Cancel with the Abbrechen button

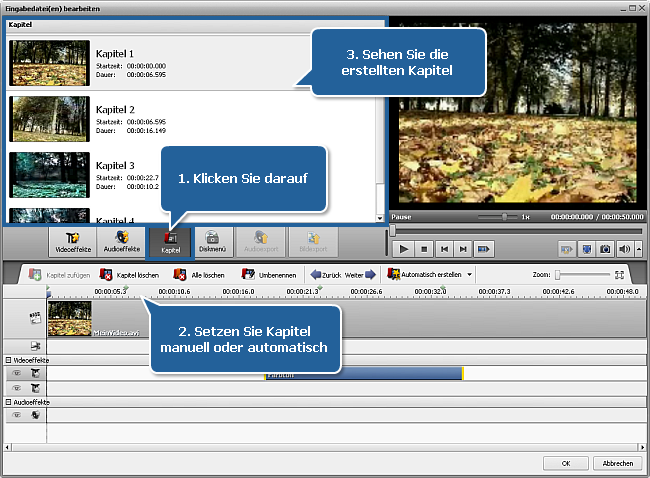618,463
